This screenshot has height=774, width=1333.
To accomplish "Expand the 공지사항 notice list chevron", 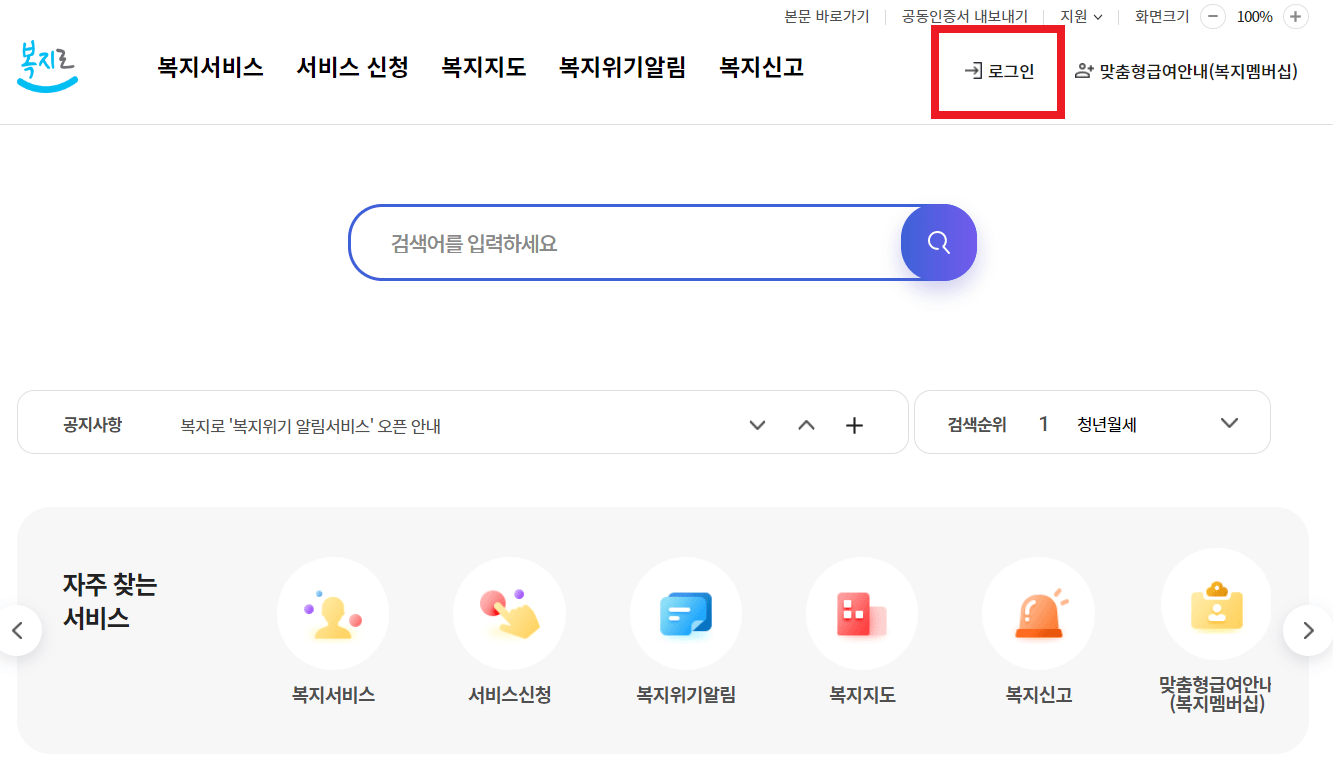I will [757, 424].
